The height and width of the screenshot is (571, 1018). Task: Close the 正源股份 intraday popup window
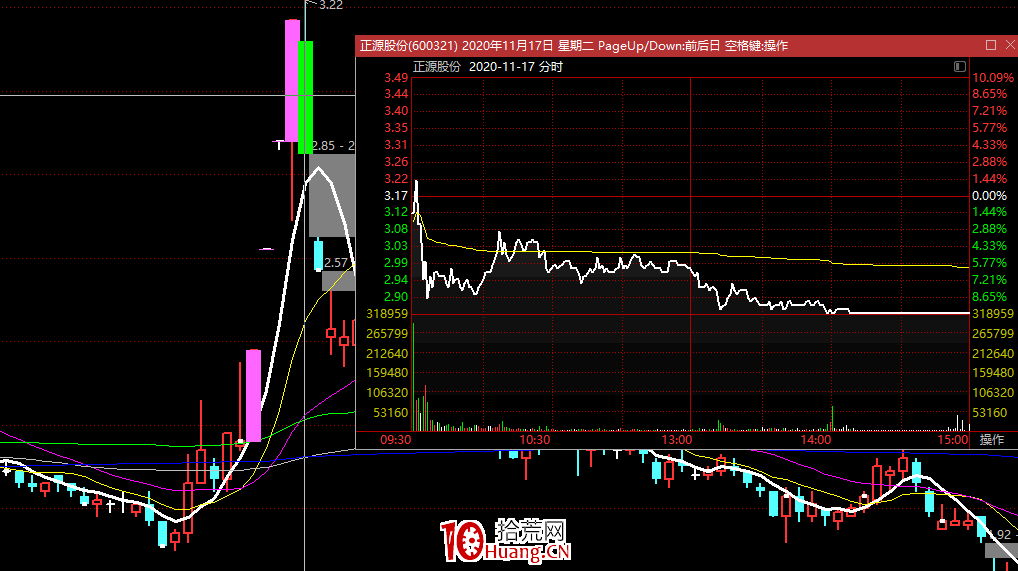(1010, 45)
